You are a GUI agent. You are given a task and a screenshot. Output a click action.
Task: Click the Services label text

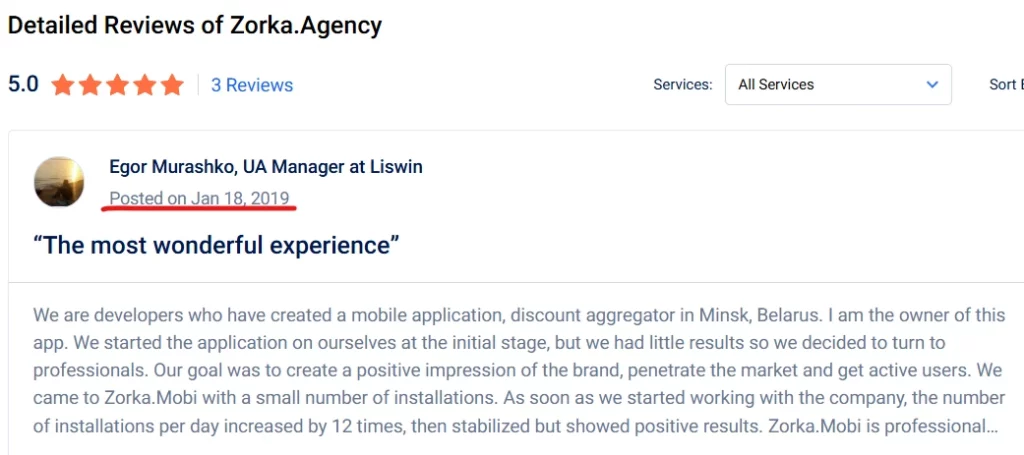(682, 85)
